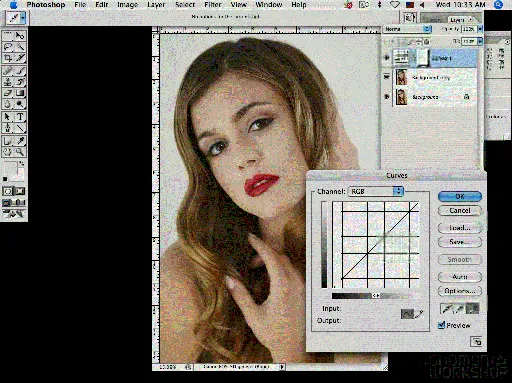Select the Path Selection arrow tool

click(x=8, y=117)
